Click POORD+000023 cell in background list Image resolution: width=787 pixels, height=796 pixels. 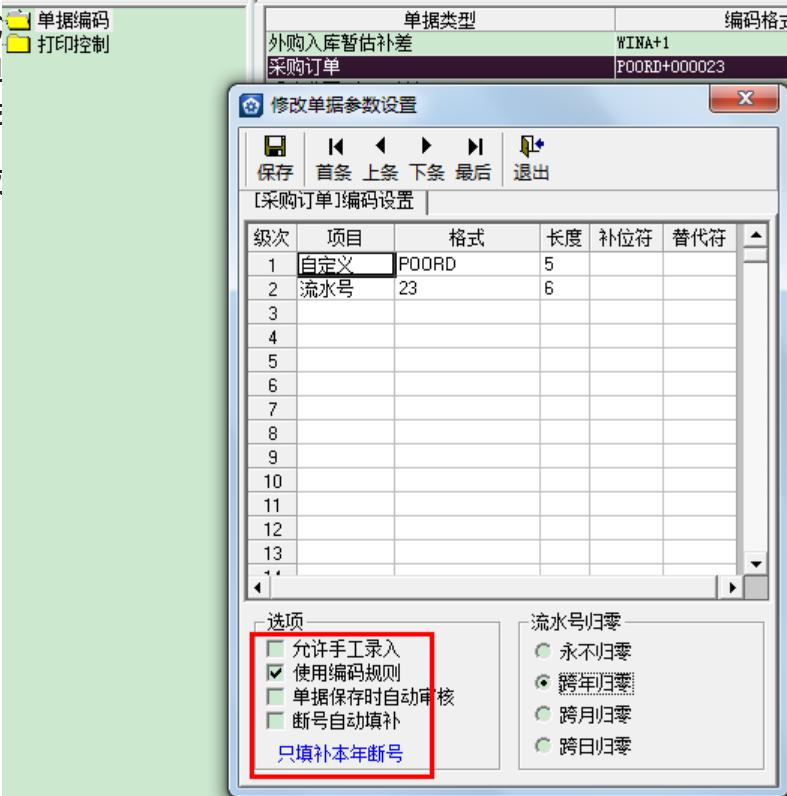(x=701, y=67)
